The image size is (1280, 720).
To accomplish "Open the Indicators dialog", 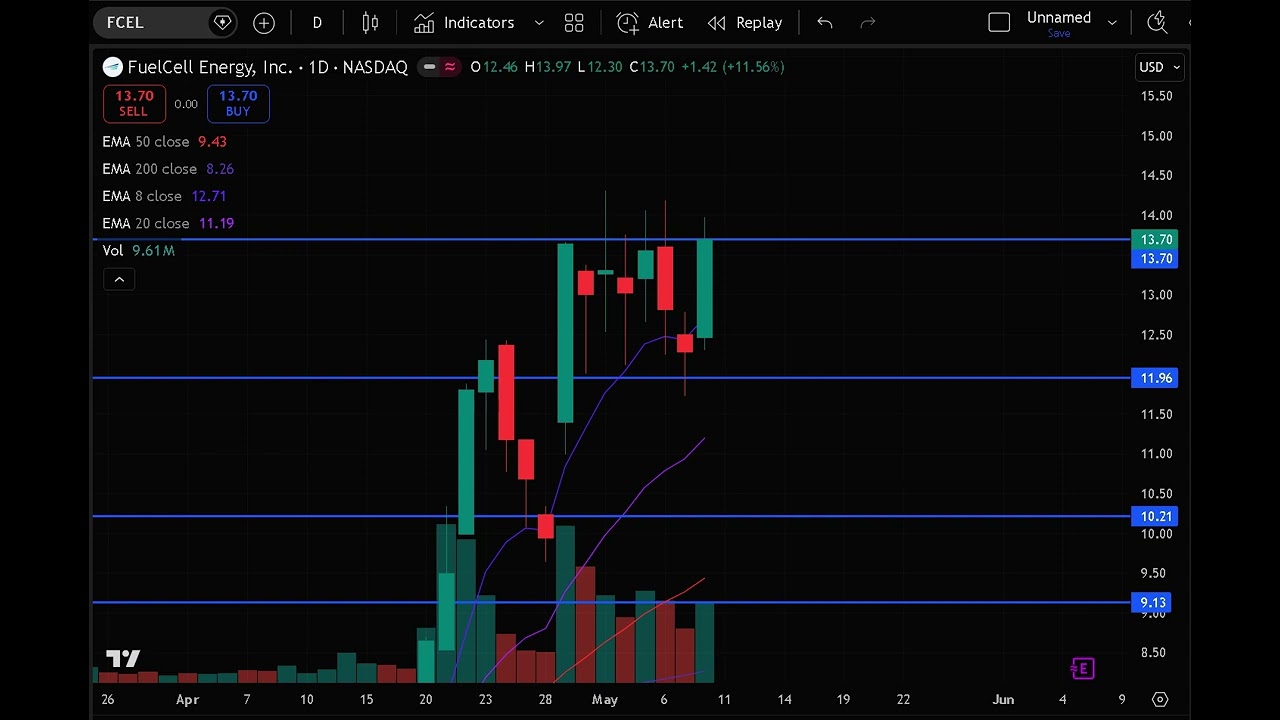I will [464, 22].
